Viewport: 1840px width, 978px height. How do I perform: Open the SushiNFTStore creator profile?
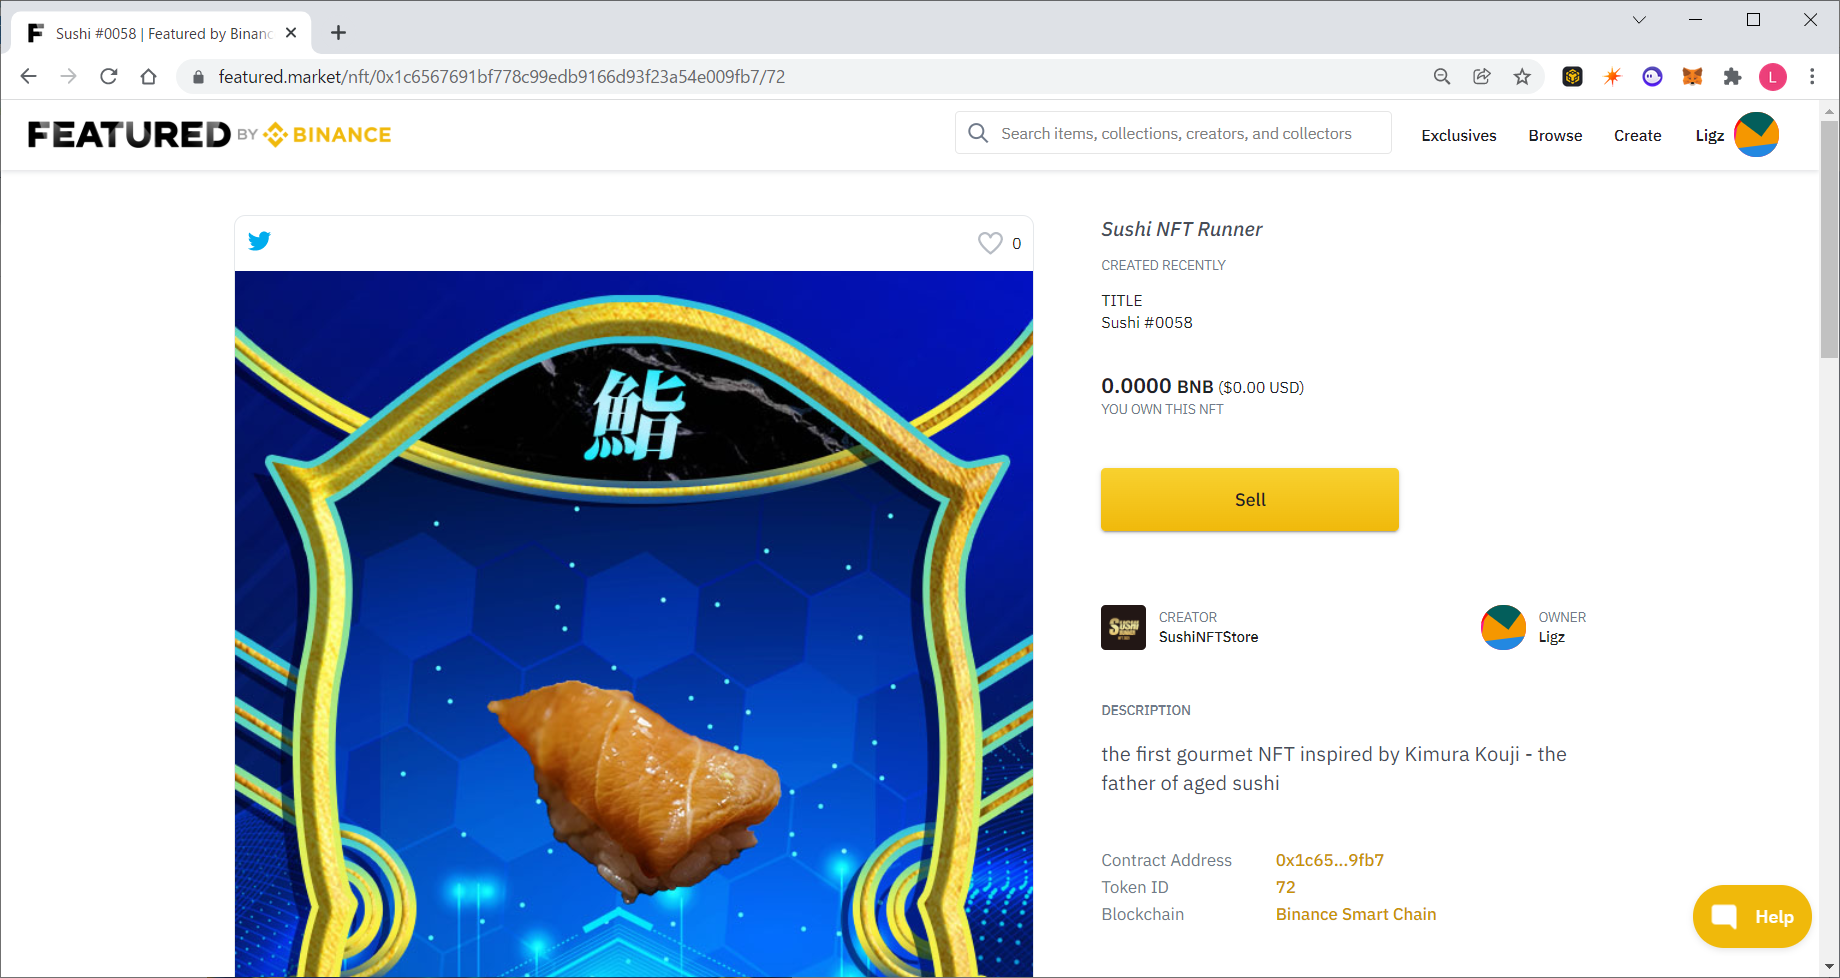click(x=1208, y=637)
